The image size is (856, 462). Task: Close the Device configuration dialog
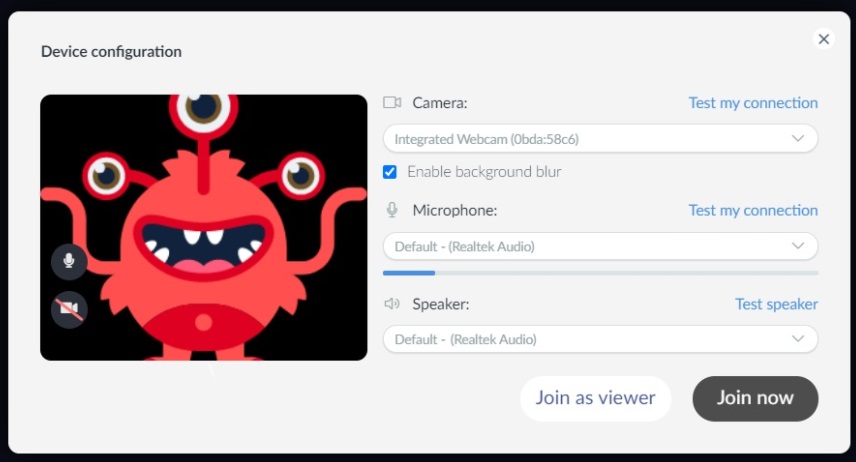824,39
